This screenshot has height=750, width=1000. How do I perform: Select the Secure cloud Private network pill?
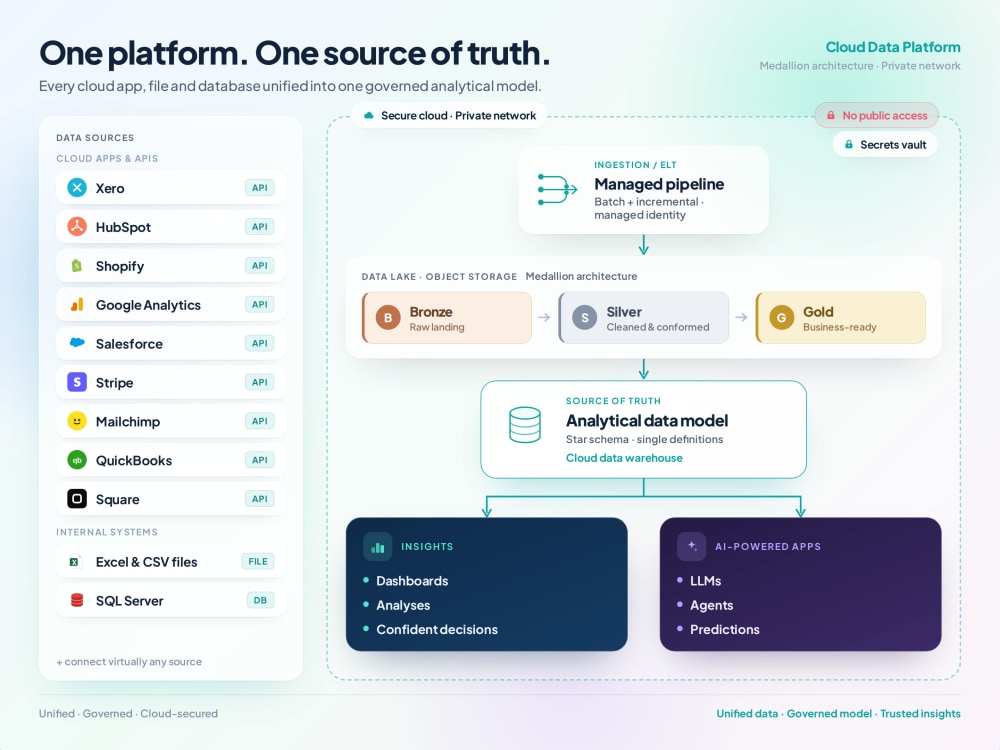(x=449, y=115)
